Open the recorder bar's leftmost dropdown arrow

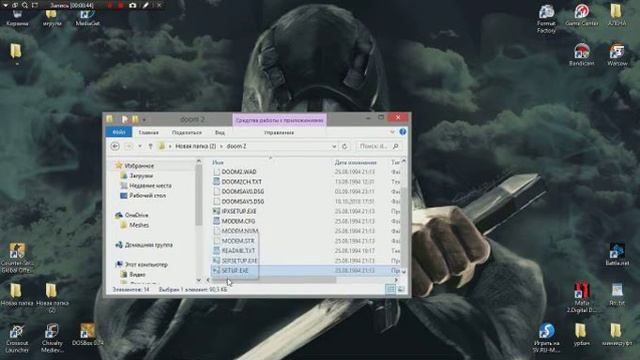[x=5, y=5]
